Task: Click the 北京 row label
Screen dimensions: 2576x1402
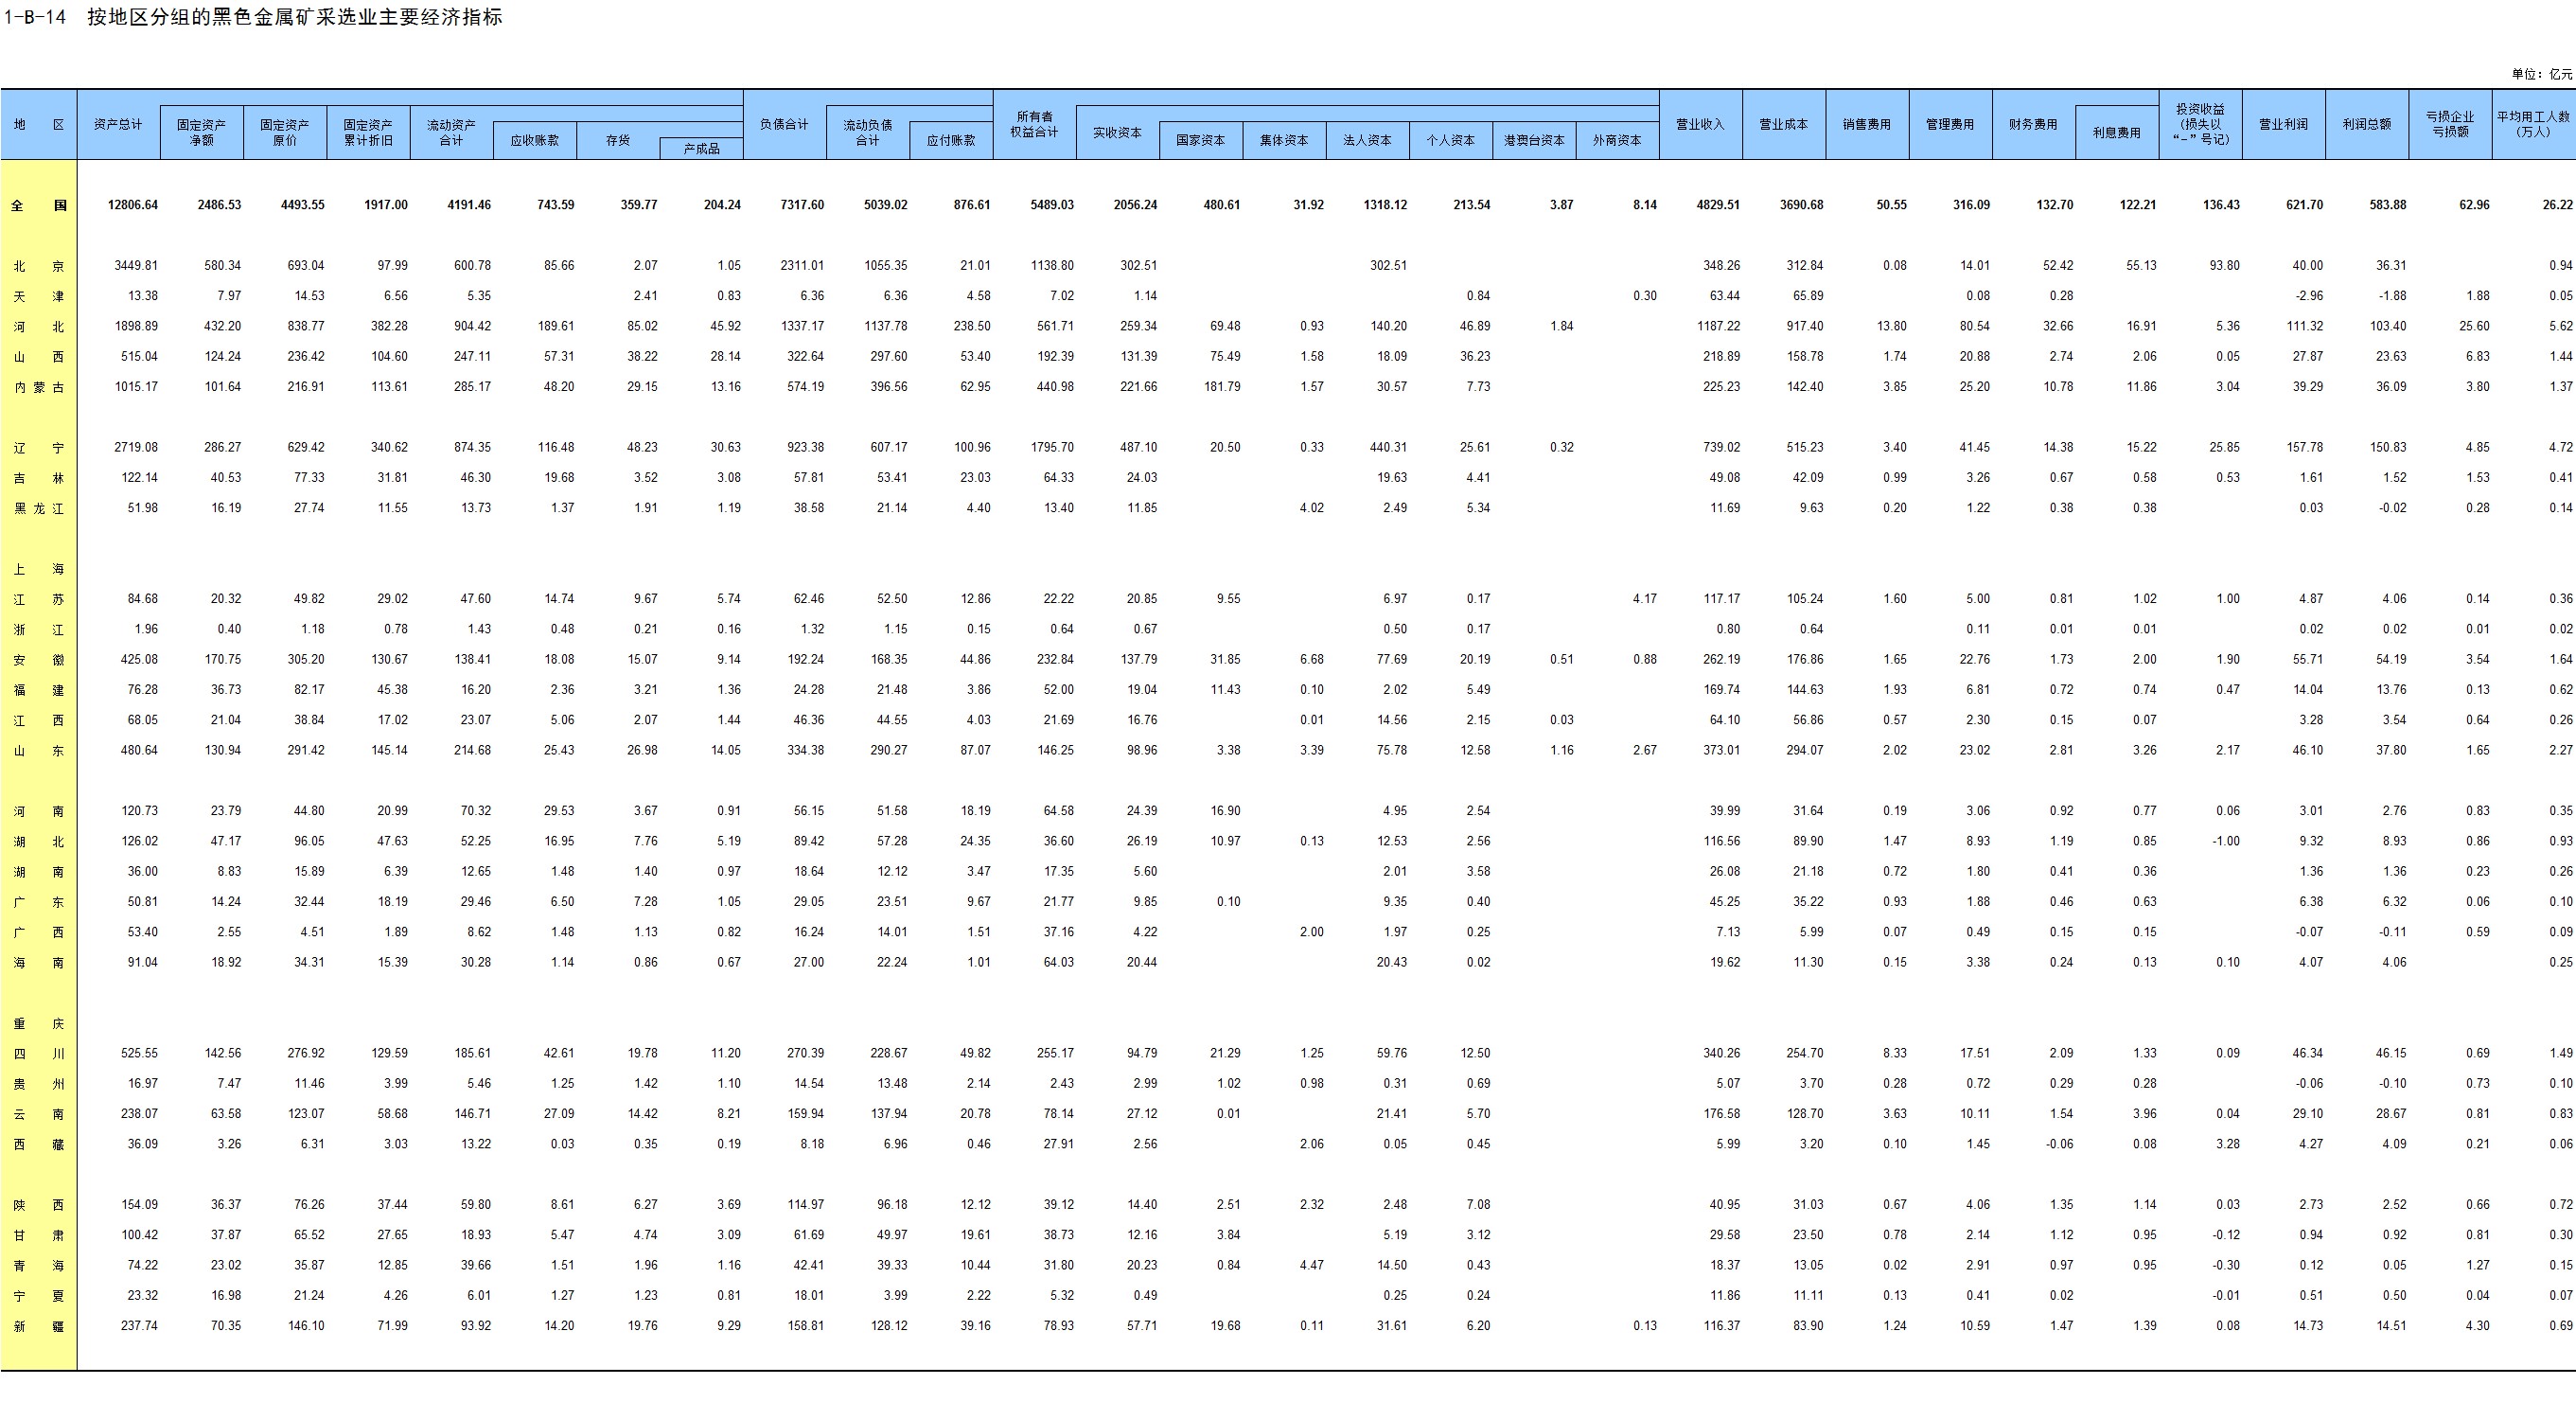Action: pos(38,266)
